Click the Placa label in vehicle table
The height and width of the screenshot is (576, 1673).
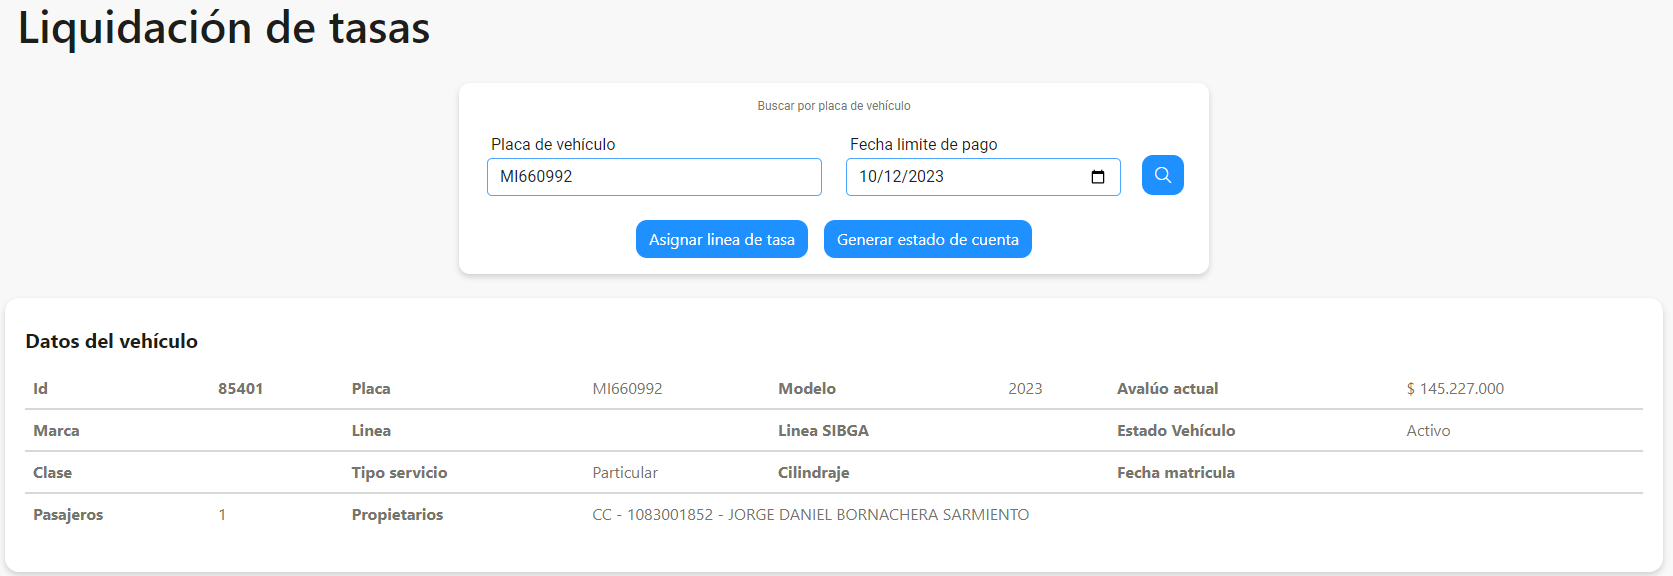coord(371,389)
